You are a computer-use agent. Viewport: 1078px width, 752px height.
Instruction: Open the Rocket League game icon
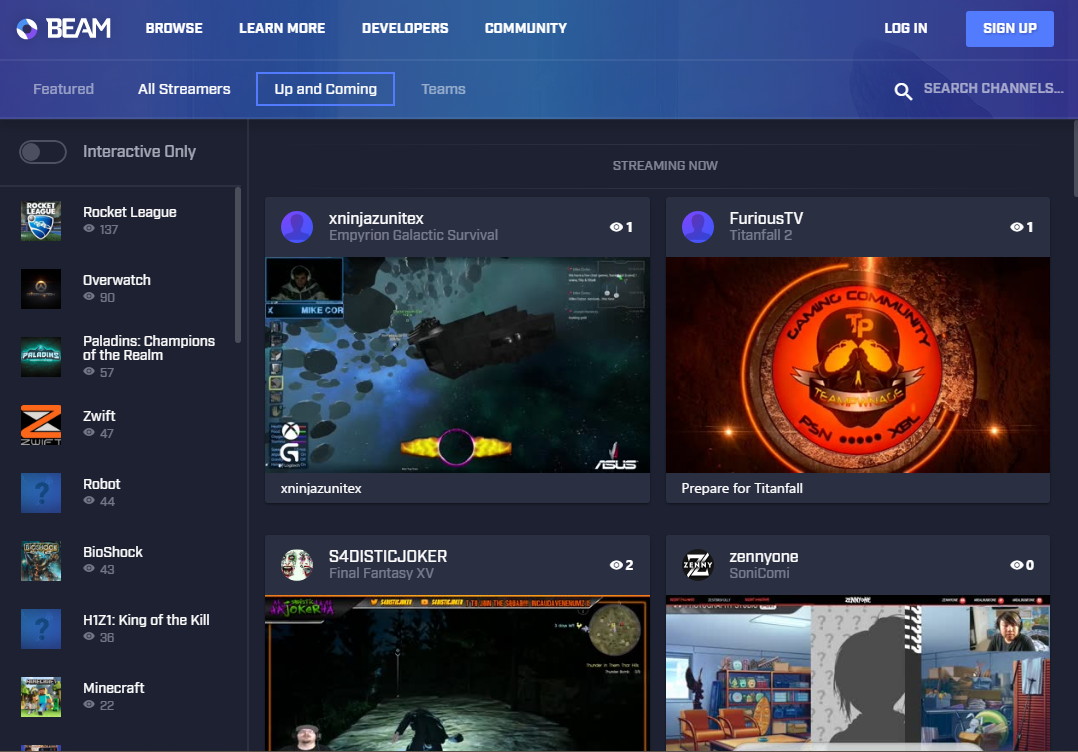click(x=41, y=221)
